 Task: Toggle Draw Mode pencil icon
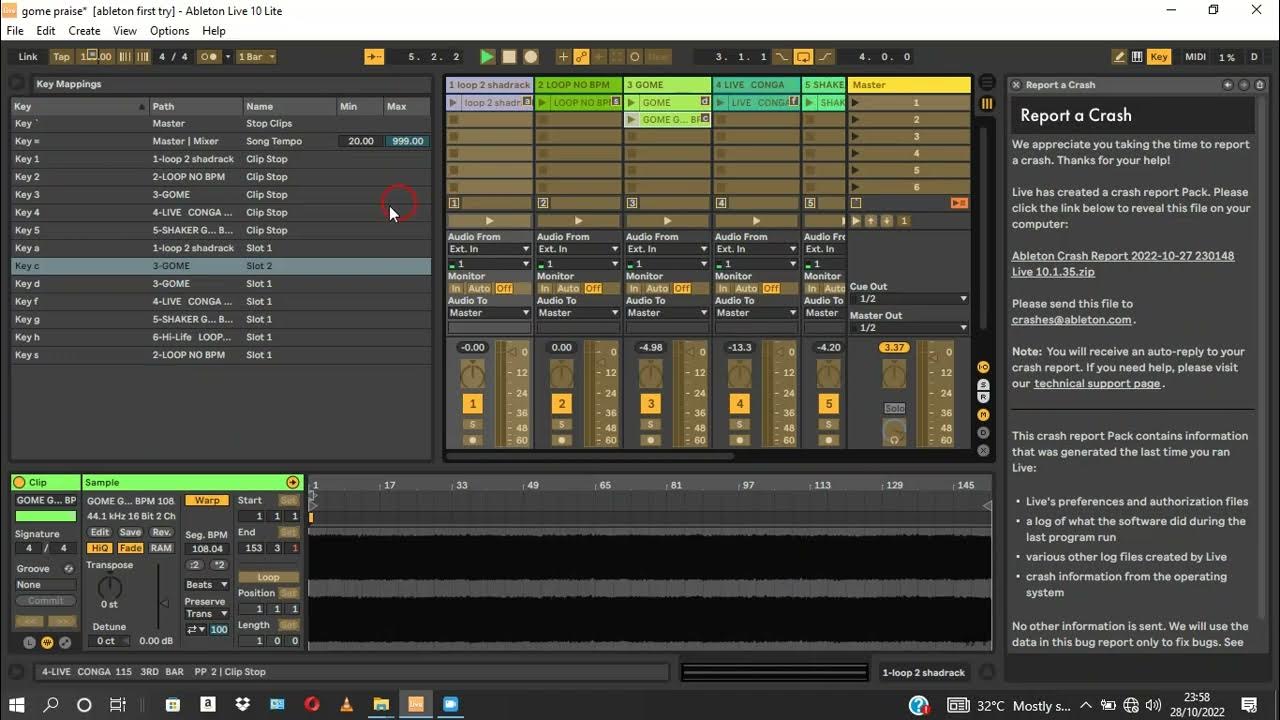tap(1119, 57)
